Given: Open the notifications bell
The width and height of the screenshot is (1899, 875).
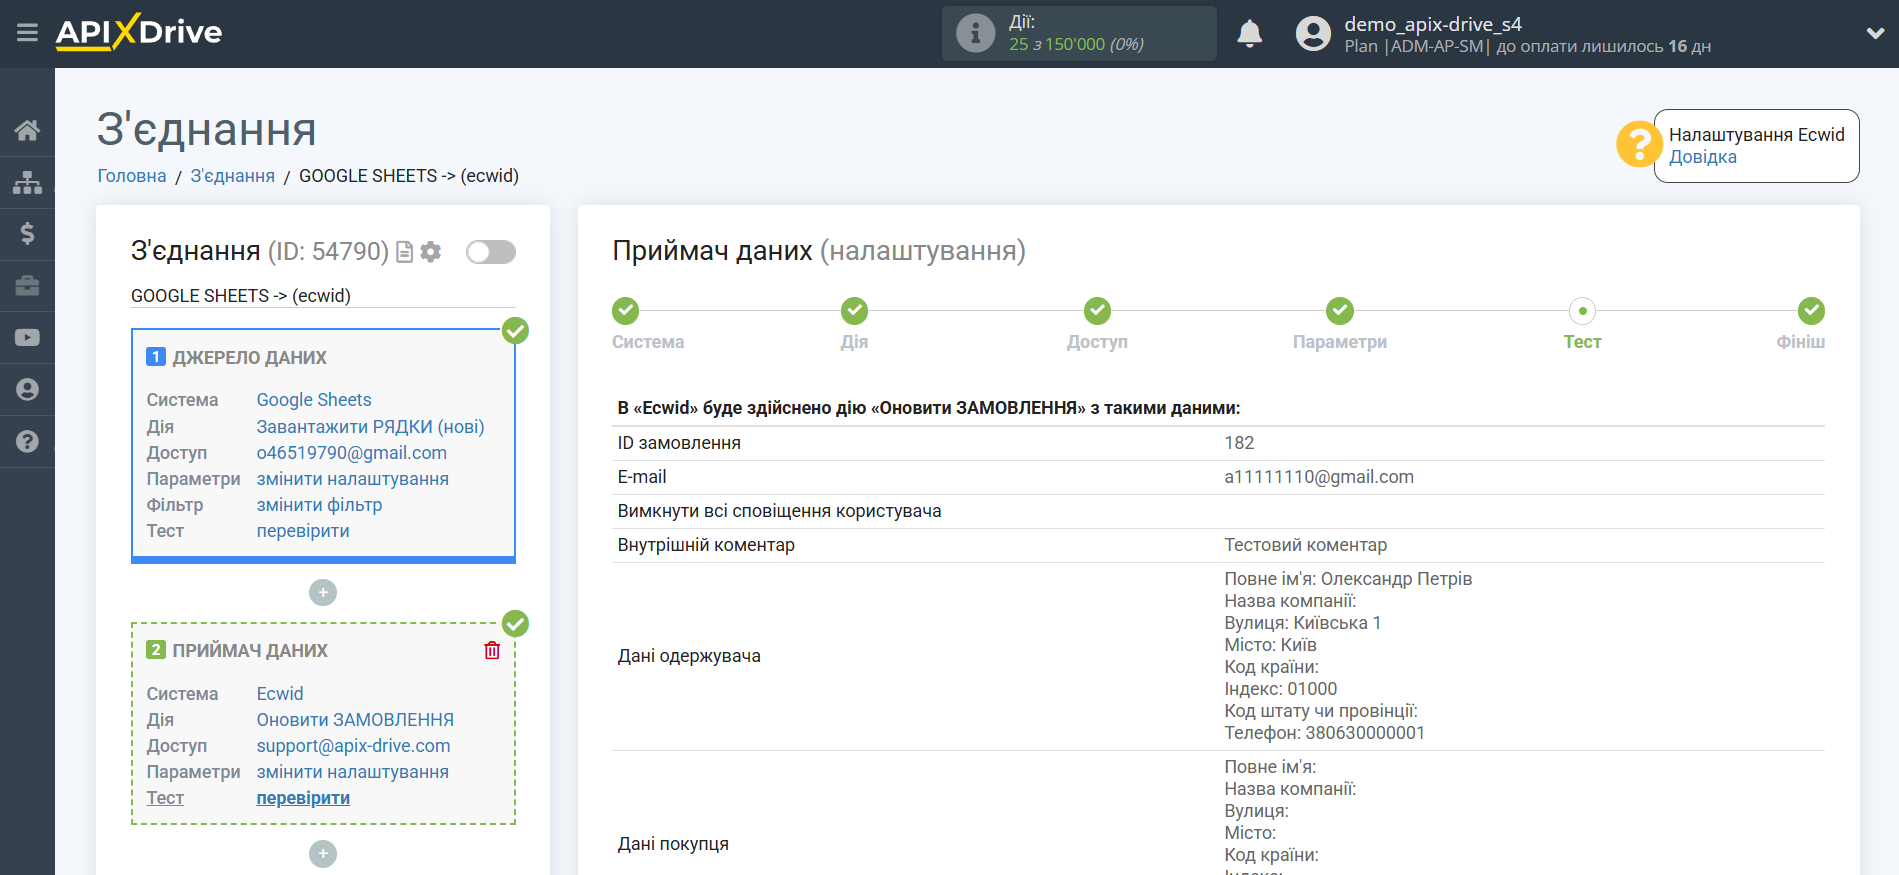Looking at the screenshot, I should click(x=1249, y=34).
